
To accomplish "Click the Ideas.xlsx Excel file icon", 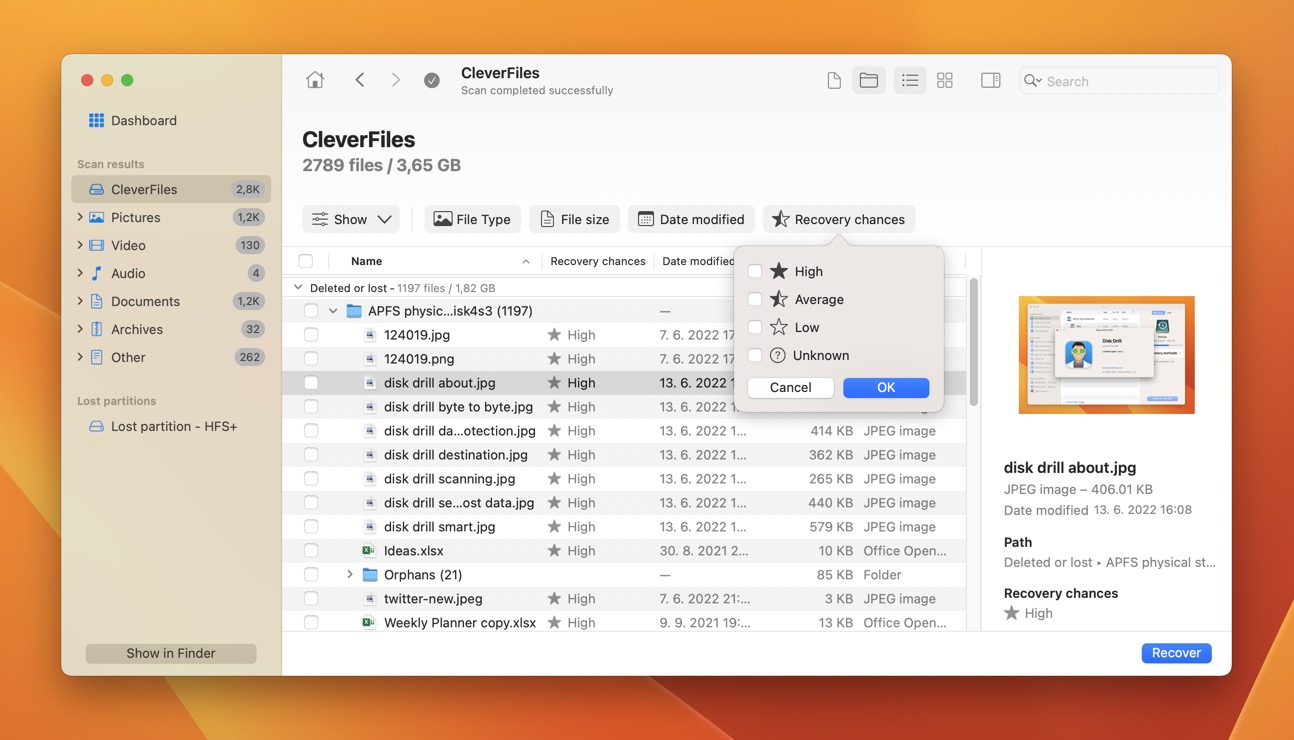I will pos(368,551).
